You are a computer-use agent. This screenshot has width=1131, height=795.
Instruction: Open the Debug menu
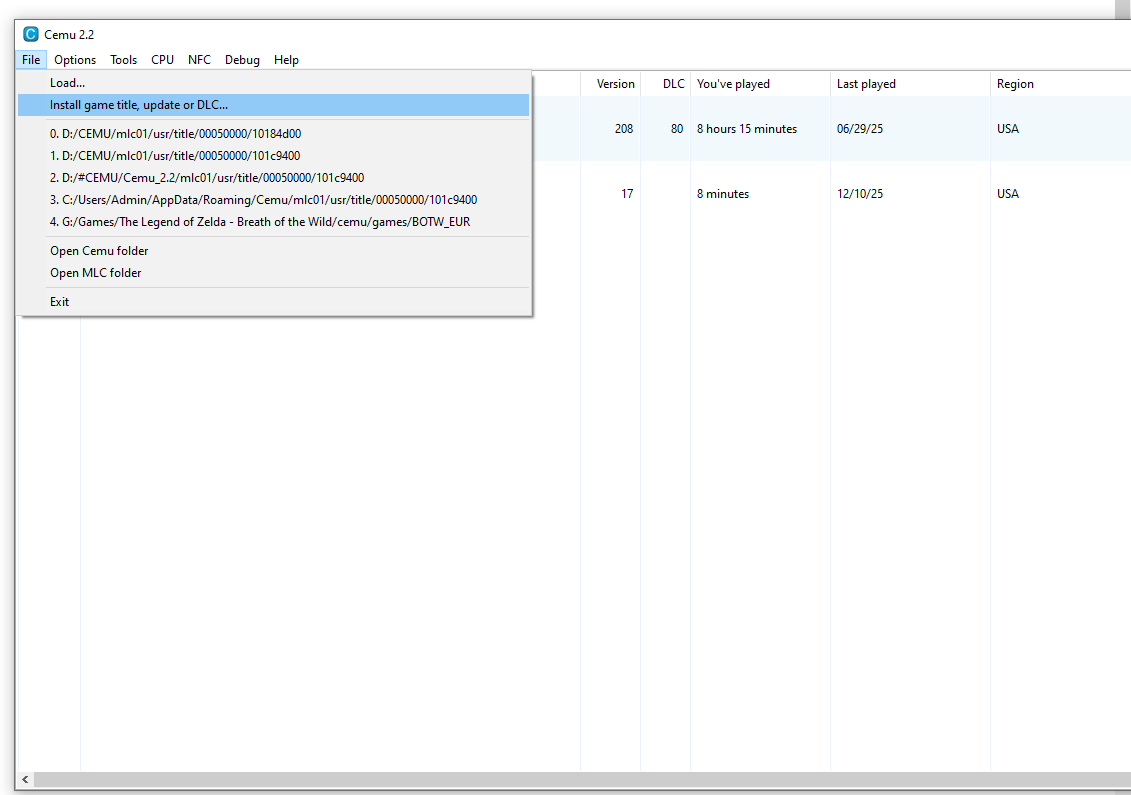click(242, 60)
